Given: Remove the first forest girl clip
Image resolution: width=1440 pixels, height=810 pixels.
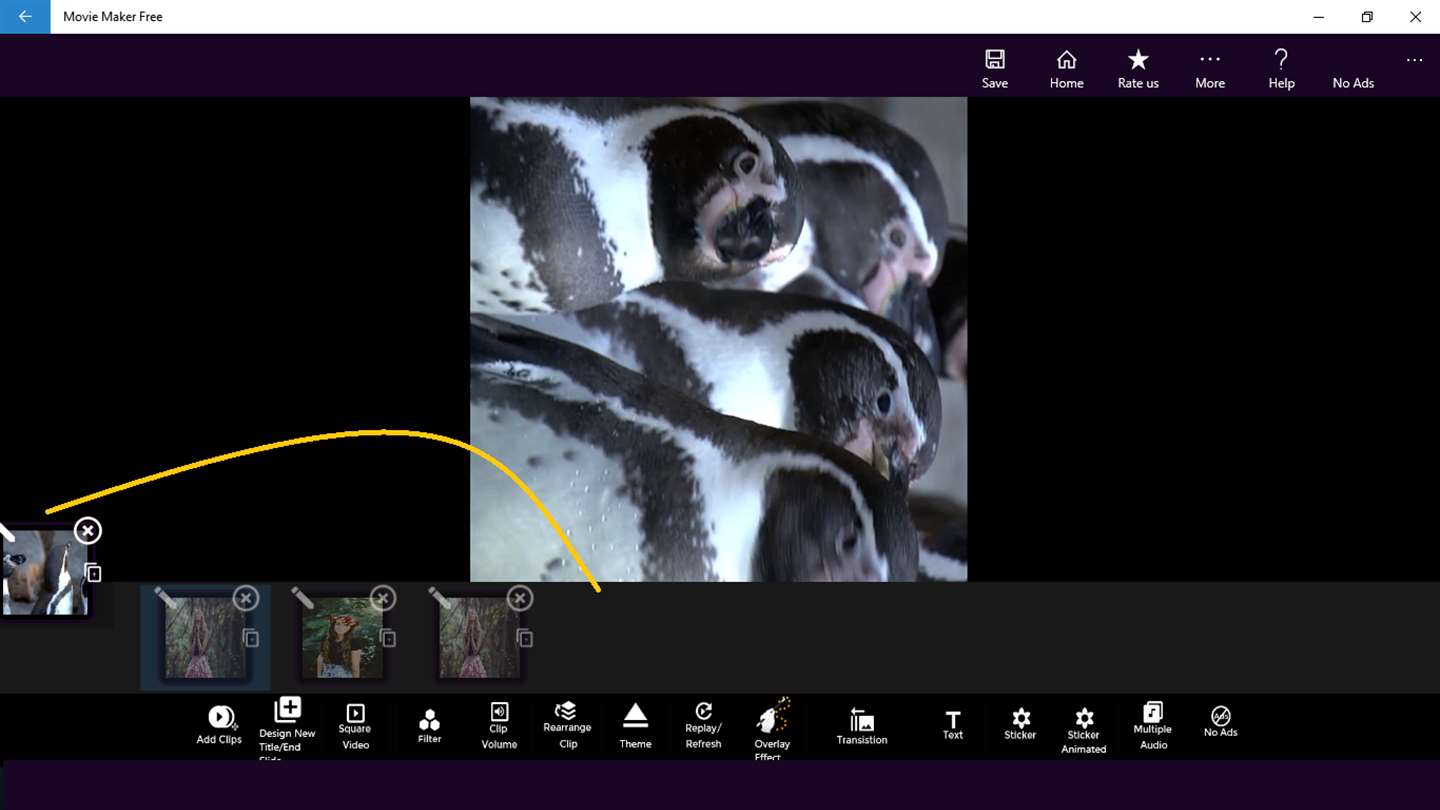Looking at the screenshot, I should point(245,598).
